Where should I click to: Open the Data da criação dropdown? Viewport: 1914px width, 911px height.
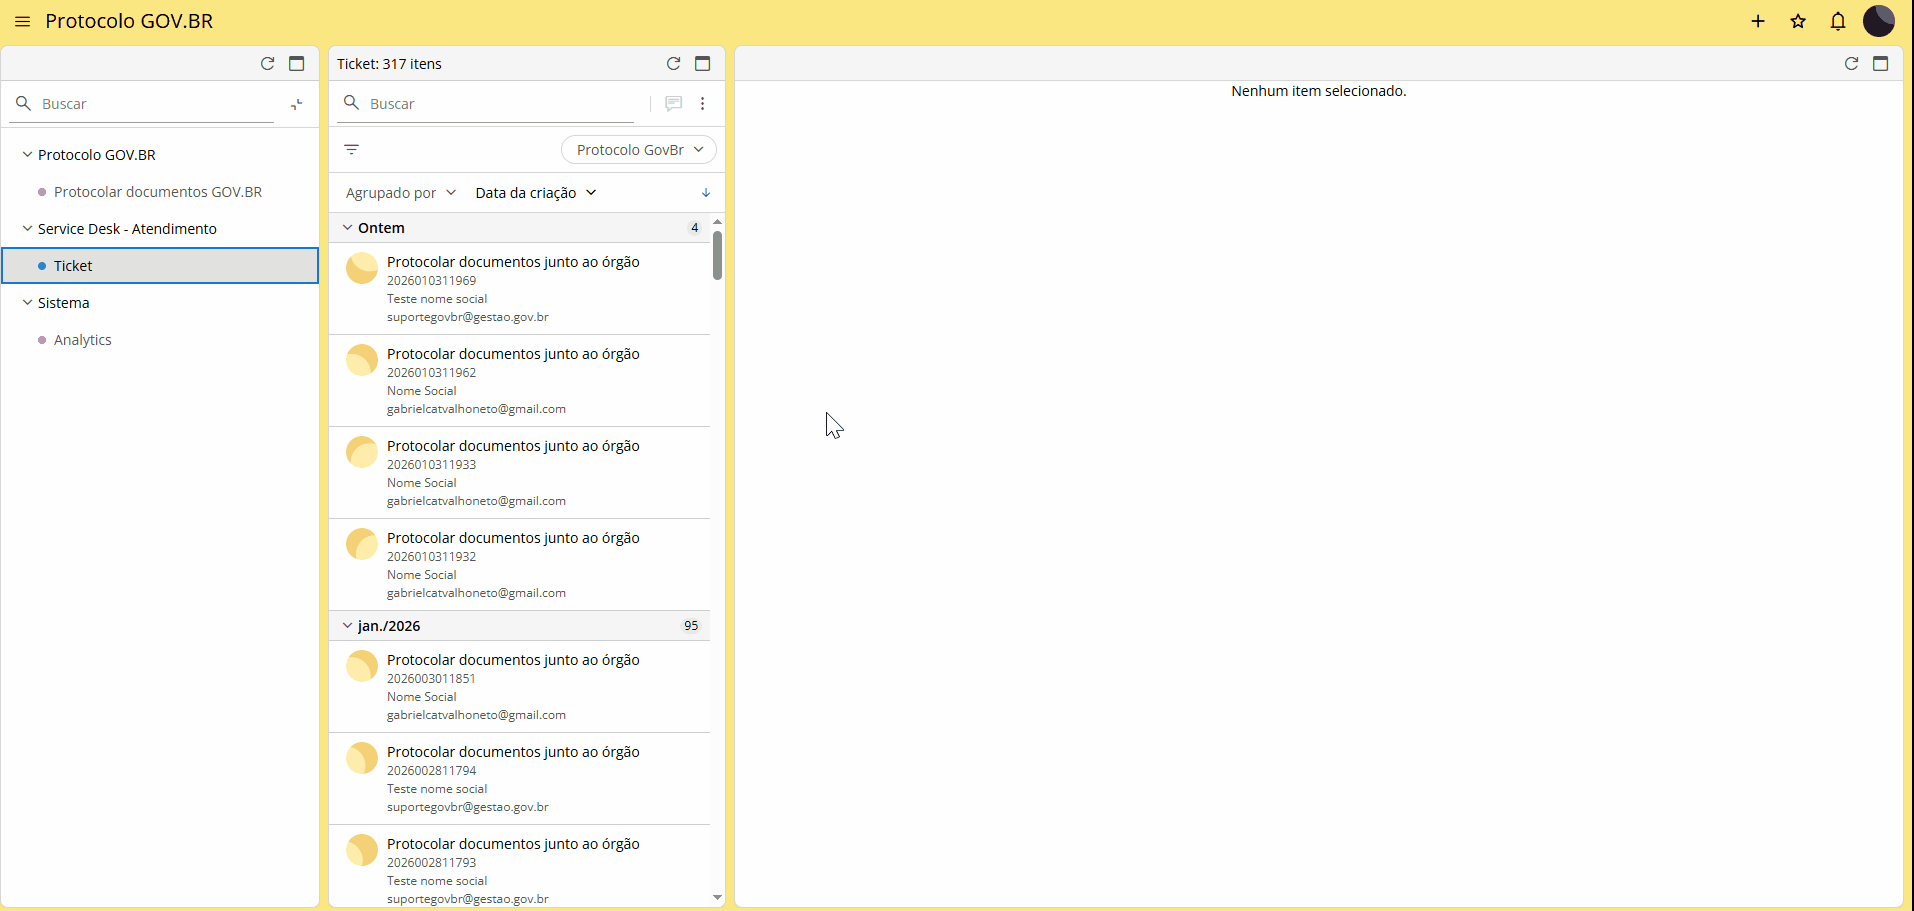[536, 193]
